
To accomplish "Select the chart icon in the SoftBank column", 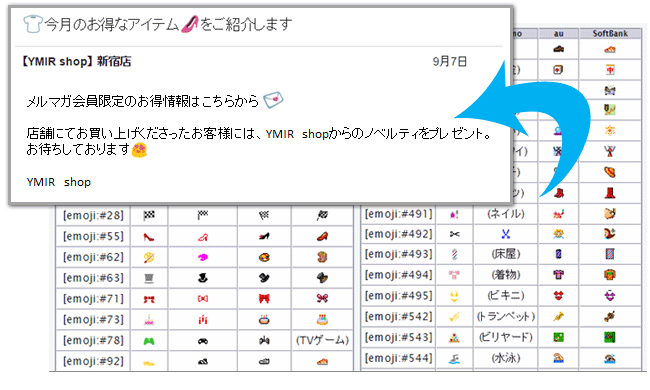I will click(x=610, y=110).
